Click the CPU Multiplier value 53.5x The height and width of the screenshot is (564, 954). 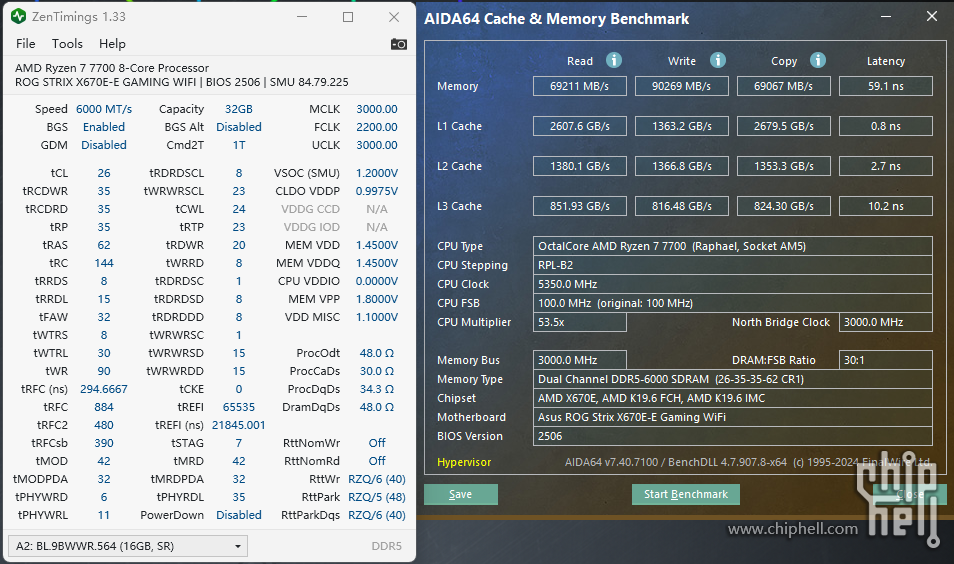click(580, 322)
